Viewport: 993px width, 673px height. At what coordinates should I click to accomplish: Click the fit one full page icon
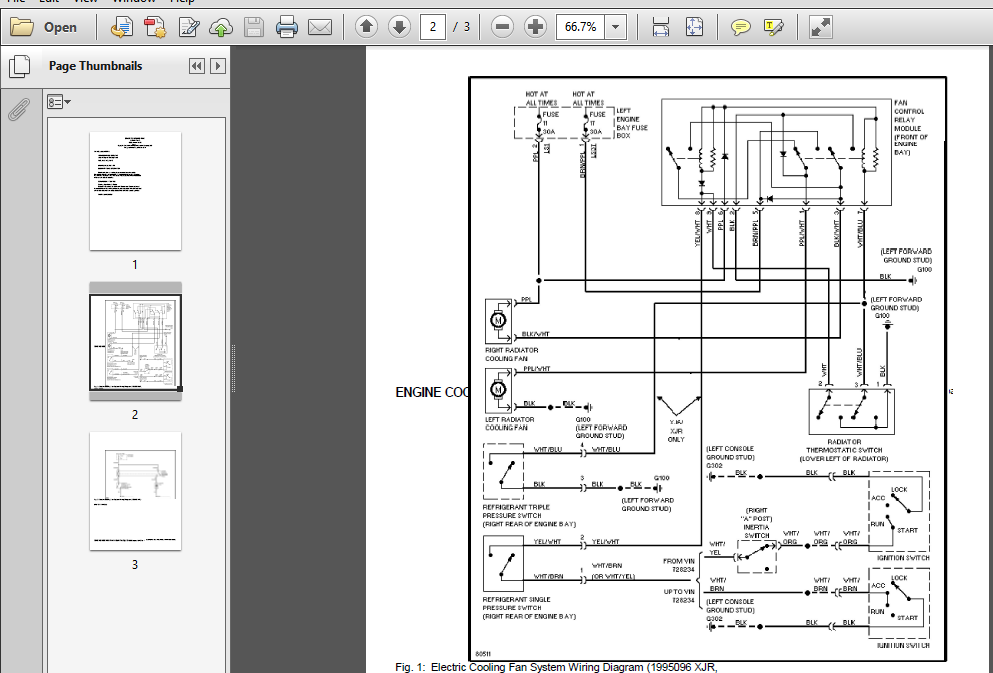click(x=694, y=27)
